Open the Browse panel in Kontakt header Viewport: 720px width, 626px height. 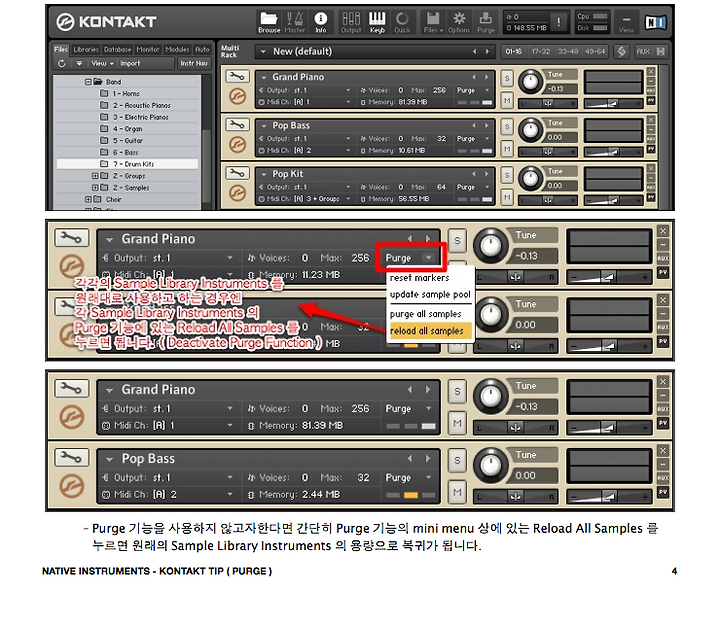pos(269,23)
